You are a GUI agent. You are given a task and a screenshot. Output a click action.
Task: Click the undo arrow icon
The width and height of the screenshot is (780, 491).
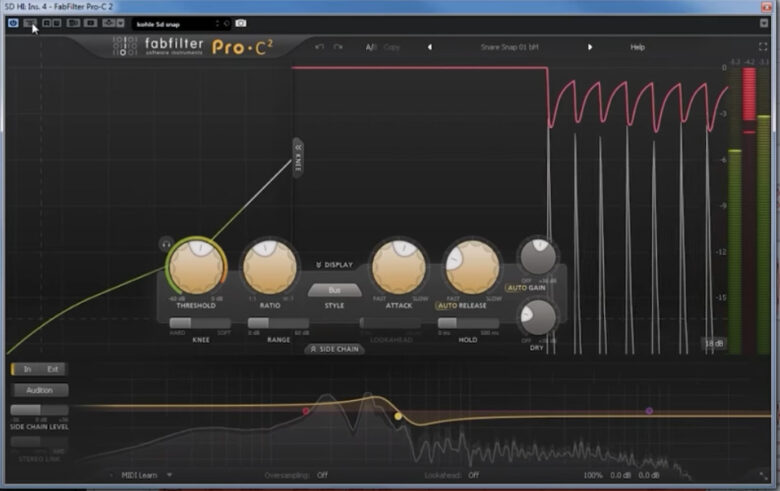click(319, 47)
